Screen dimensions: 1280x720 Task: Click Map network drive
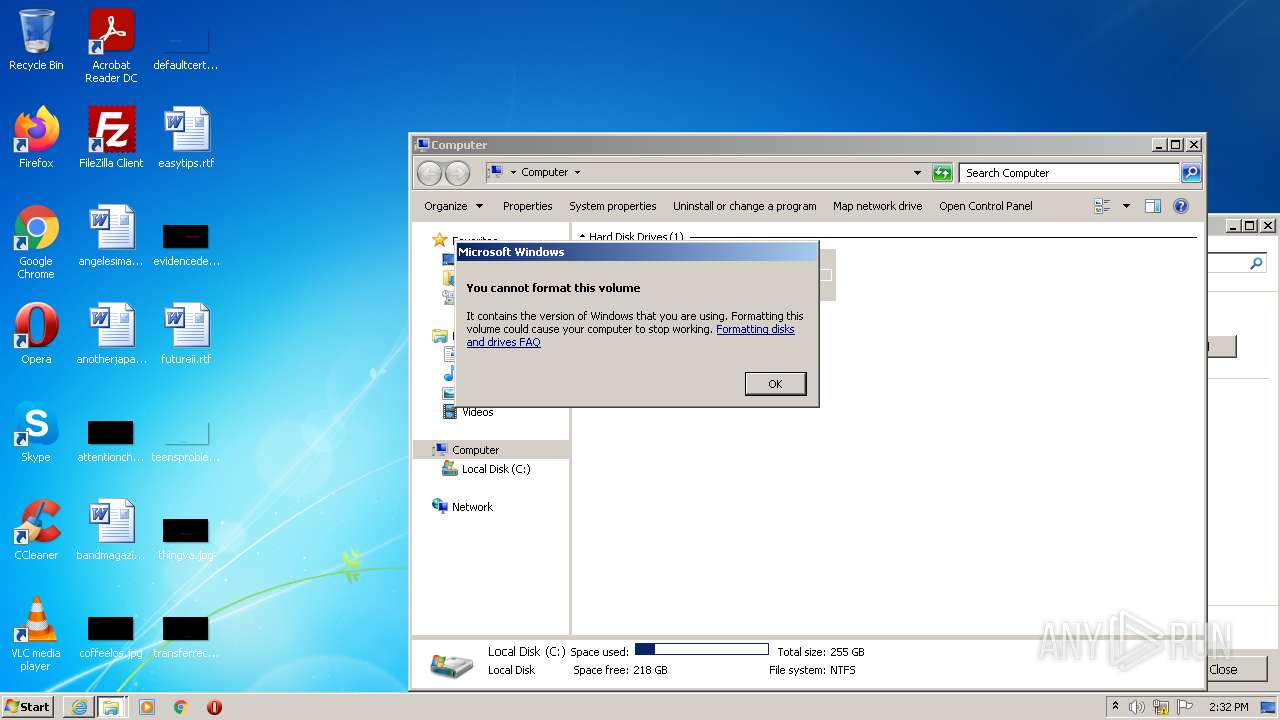click(877, 206)
